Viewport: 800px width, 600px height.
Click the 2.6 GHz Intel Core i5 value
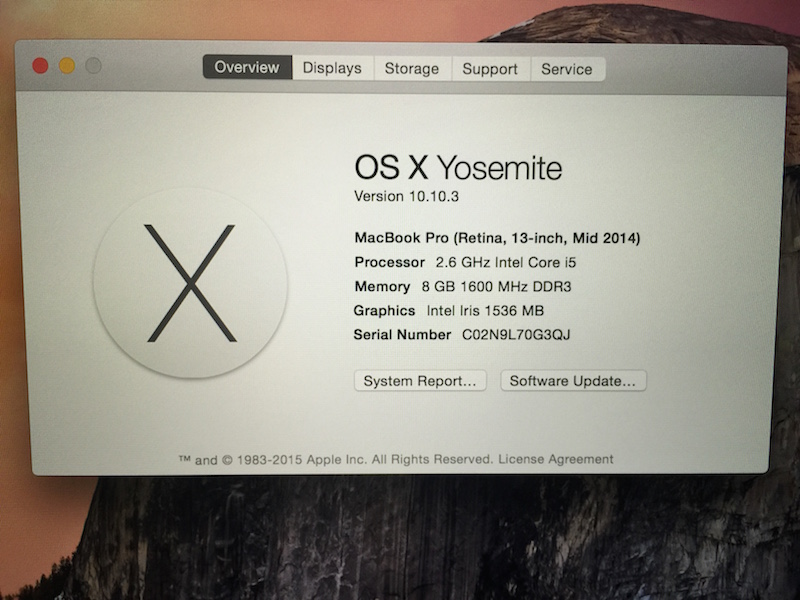pos(506,262)
